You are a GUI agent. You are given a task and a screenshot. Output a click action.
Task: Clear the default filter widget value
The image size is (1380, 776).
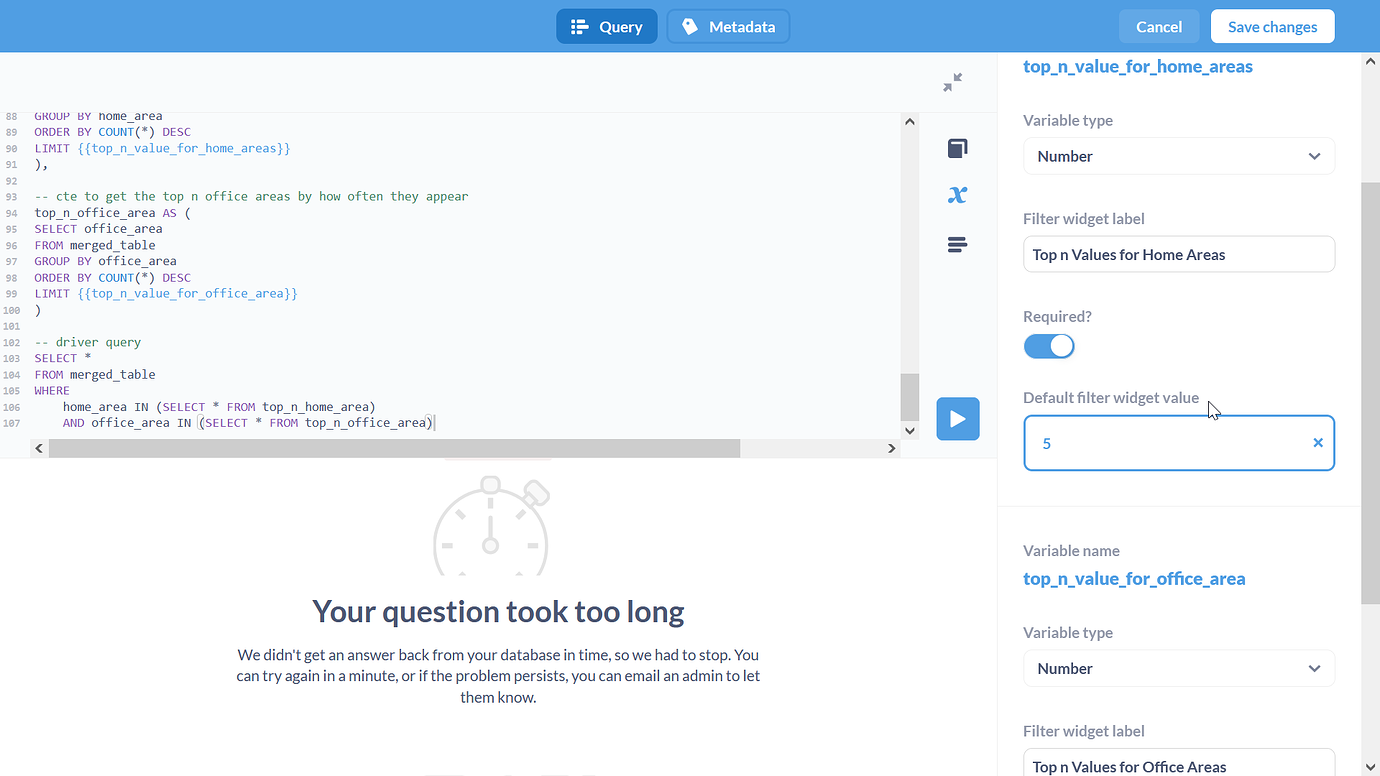1317,443
